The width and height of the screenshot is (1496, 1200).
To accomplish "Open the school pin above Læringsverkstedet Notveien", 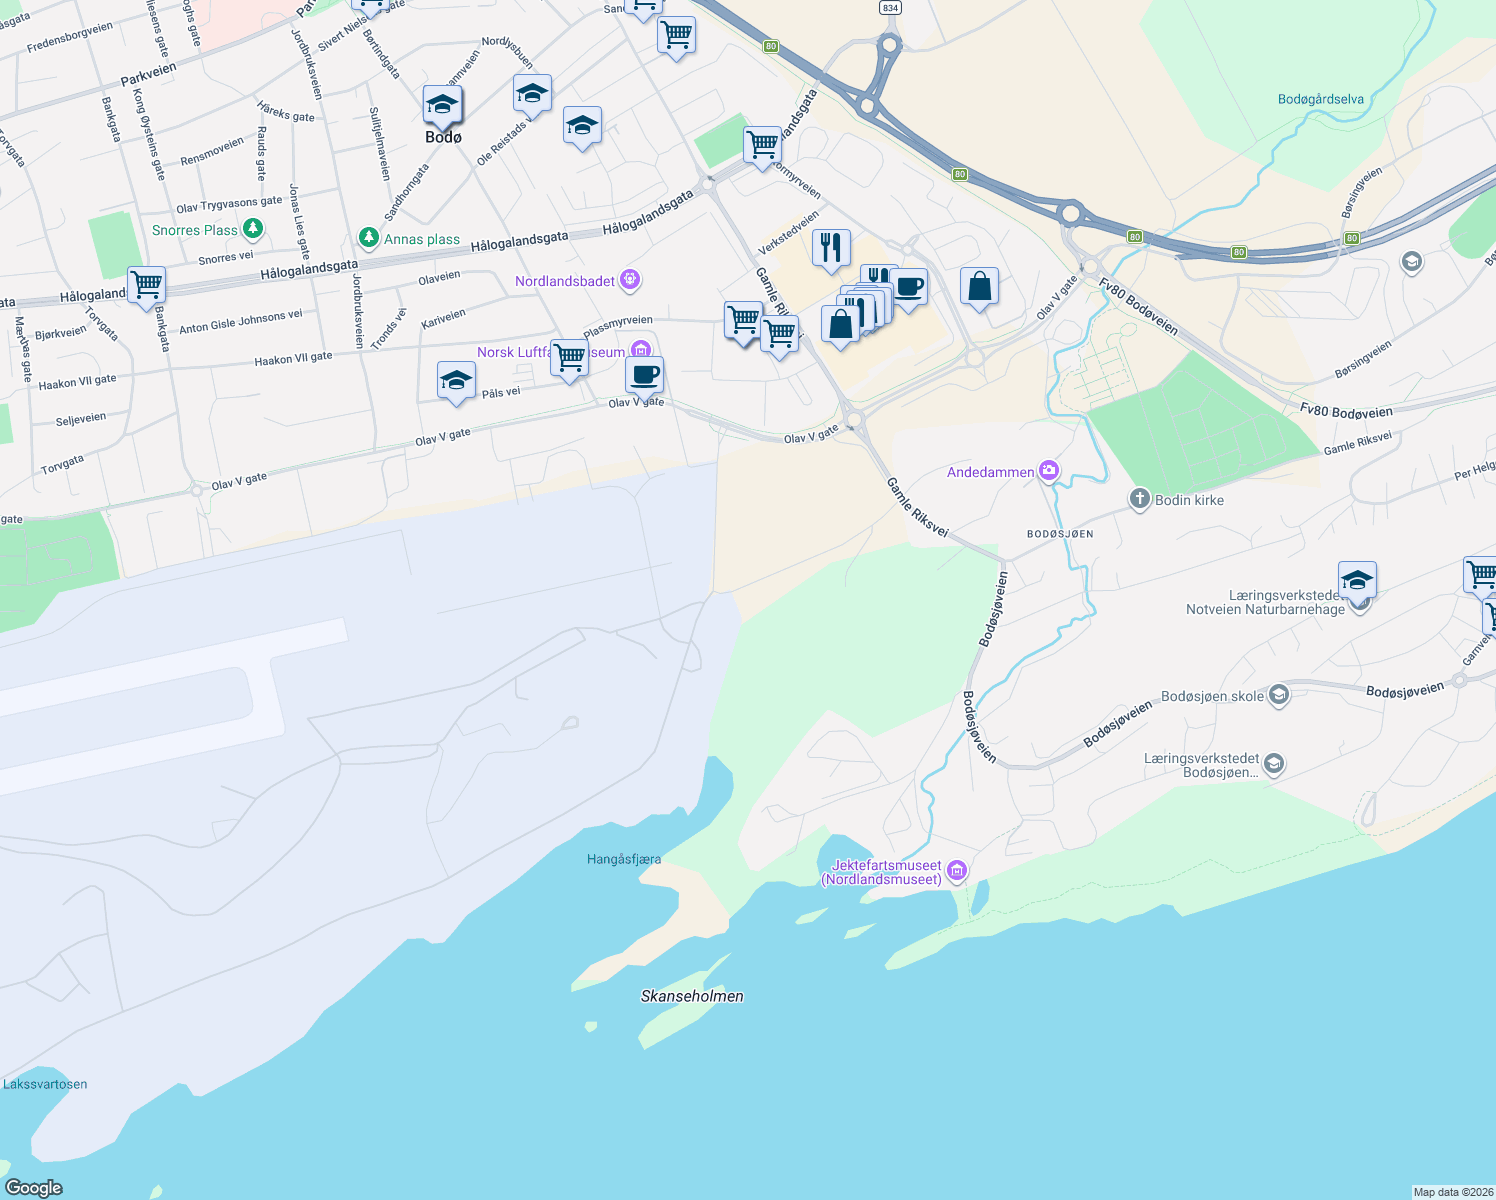I will click(1357, 581).
